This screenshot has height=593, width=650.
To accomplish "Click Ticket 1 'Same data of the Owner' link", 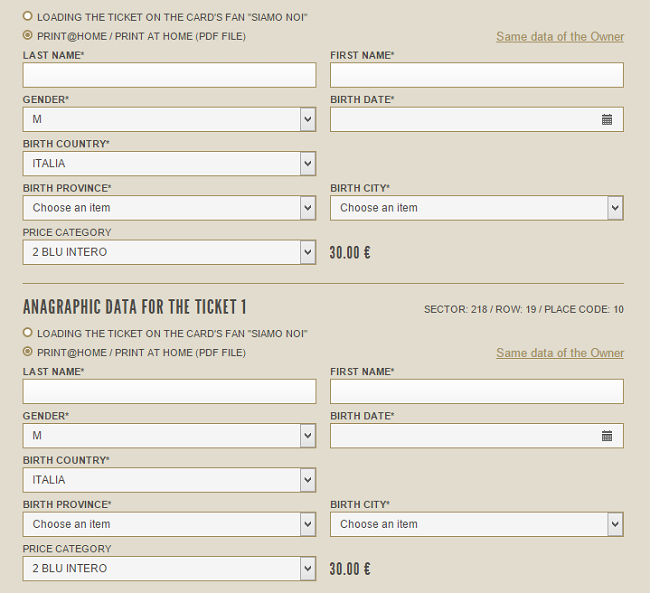I will 560,353.
